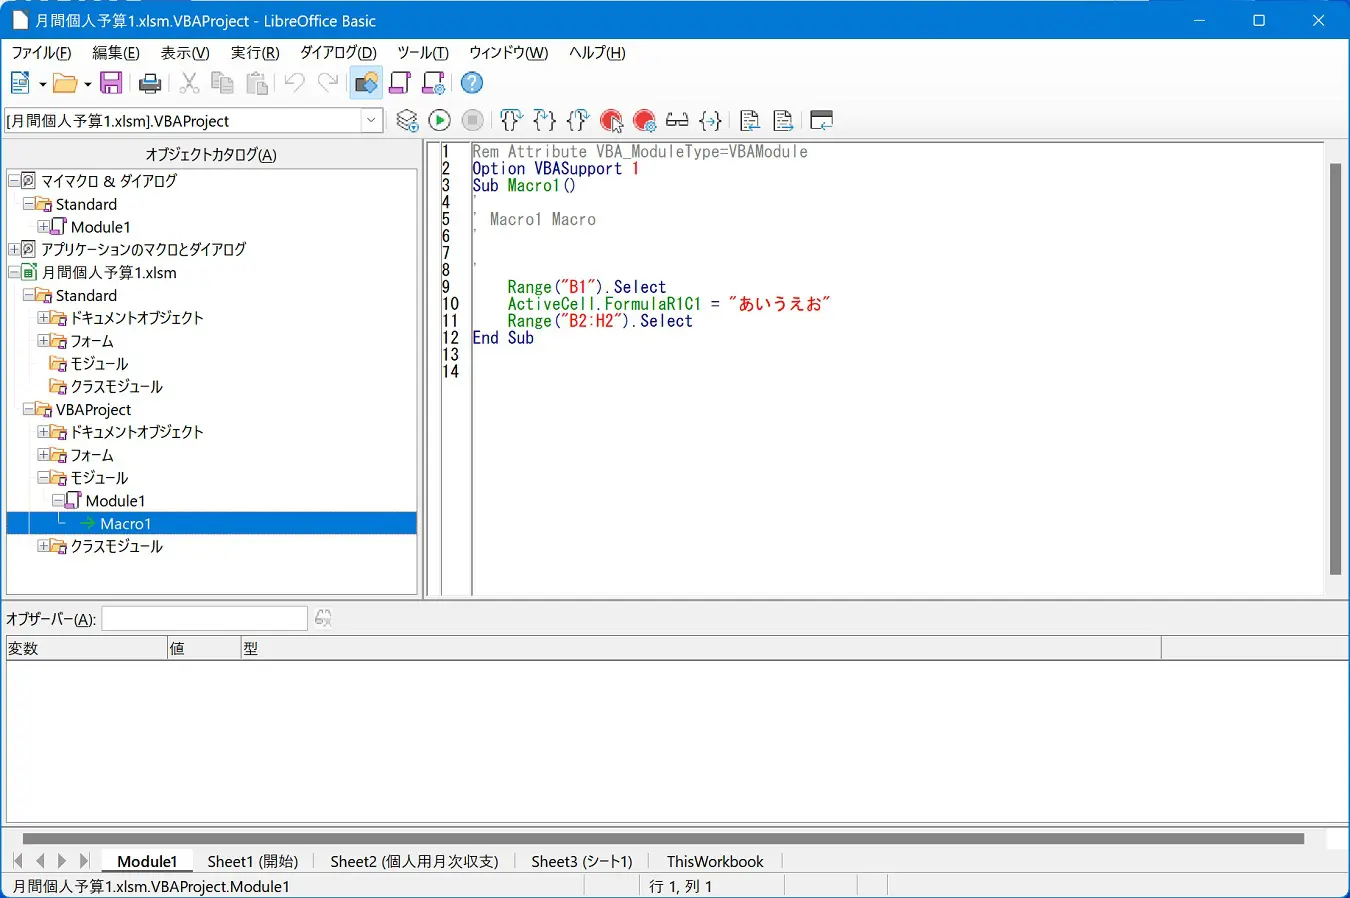
Task: Run the macro with green play icon
Action: pyautogui.click(x=439, y=121)
